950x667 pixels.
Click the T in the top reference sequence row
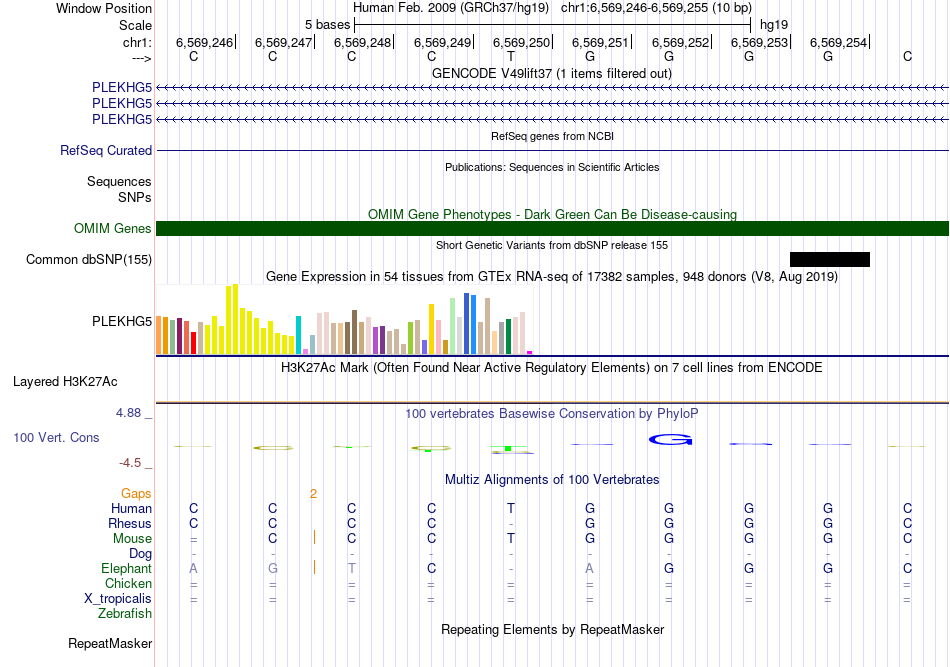click(x=511, y=56)
